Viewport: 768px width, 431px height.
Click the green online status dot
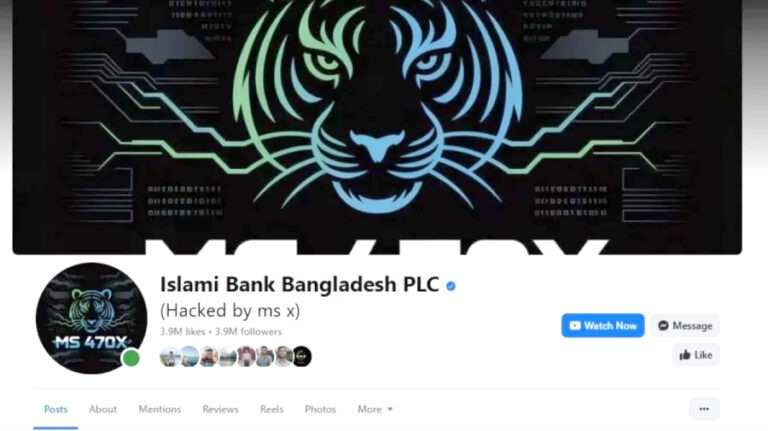click(x=131, y=358)
